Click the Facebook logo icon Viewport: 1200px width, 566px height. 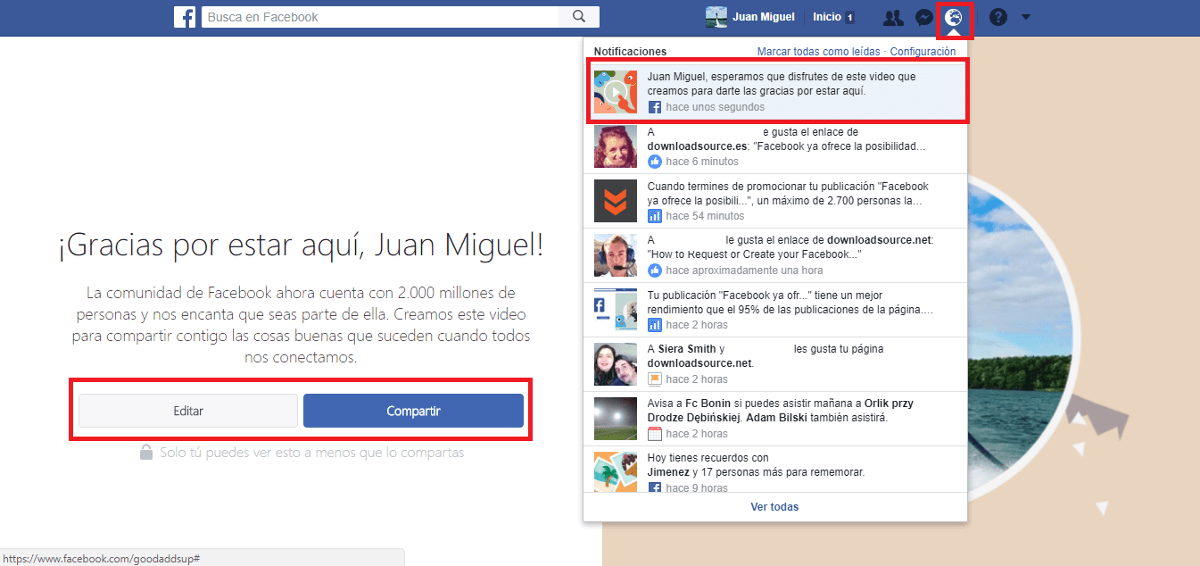coord(184,17)
